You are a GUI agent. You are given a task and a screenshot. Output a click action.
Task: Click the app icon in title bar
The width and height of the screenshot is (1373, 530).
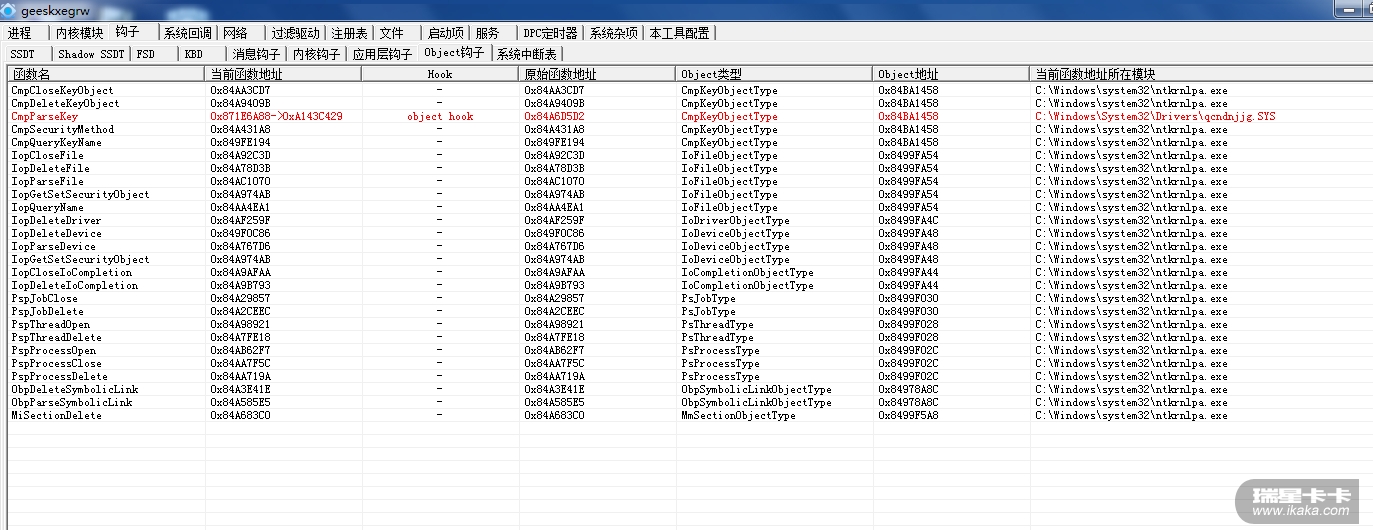pyautogui.click(x=9, y=11)
